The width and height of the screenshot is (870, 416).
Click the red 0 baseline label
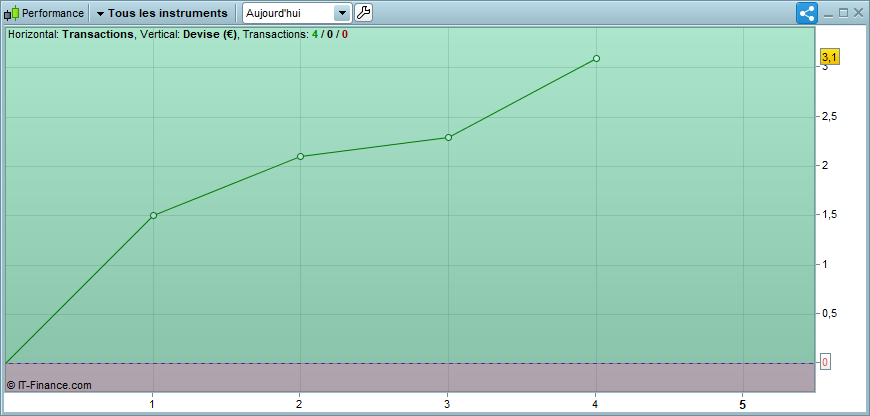825,363
